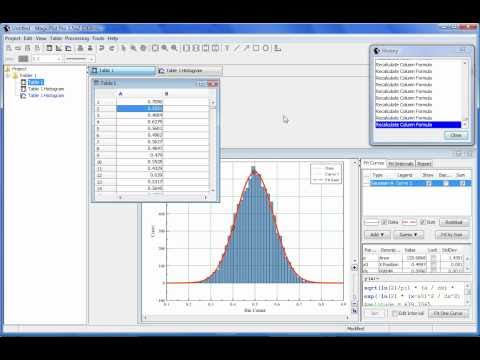This screenshot has width=480, height=360.
Task: Click the Copy toolbar icon
Action: pos(80,48)
